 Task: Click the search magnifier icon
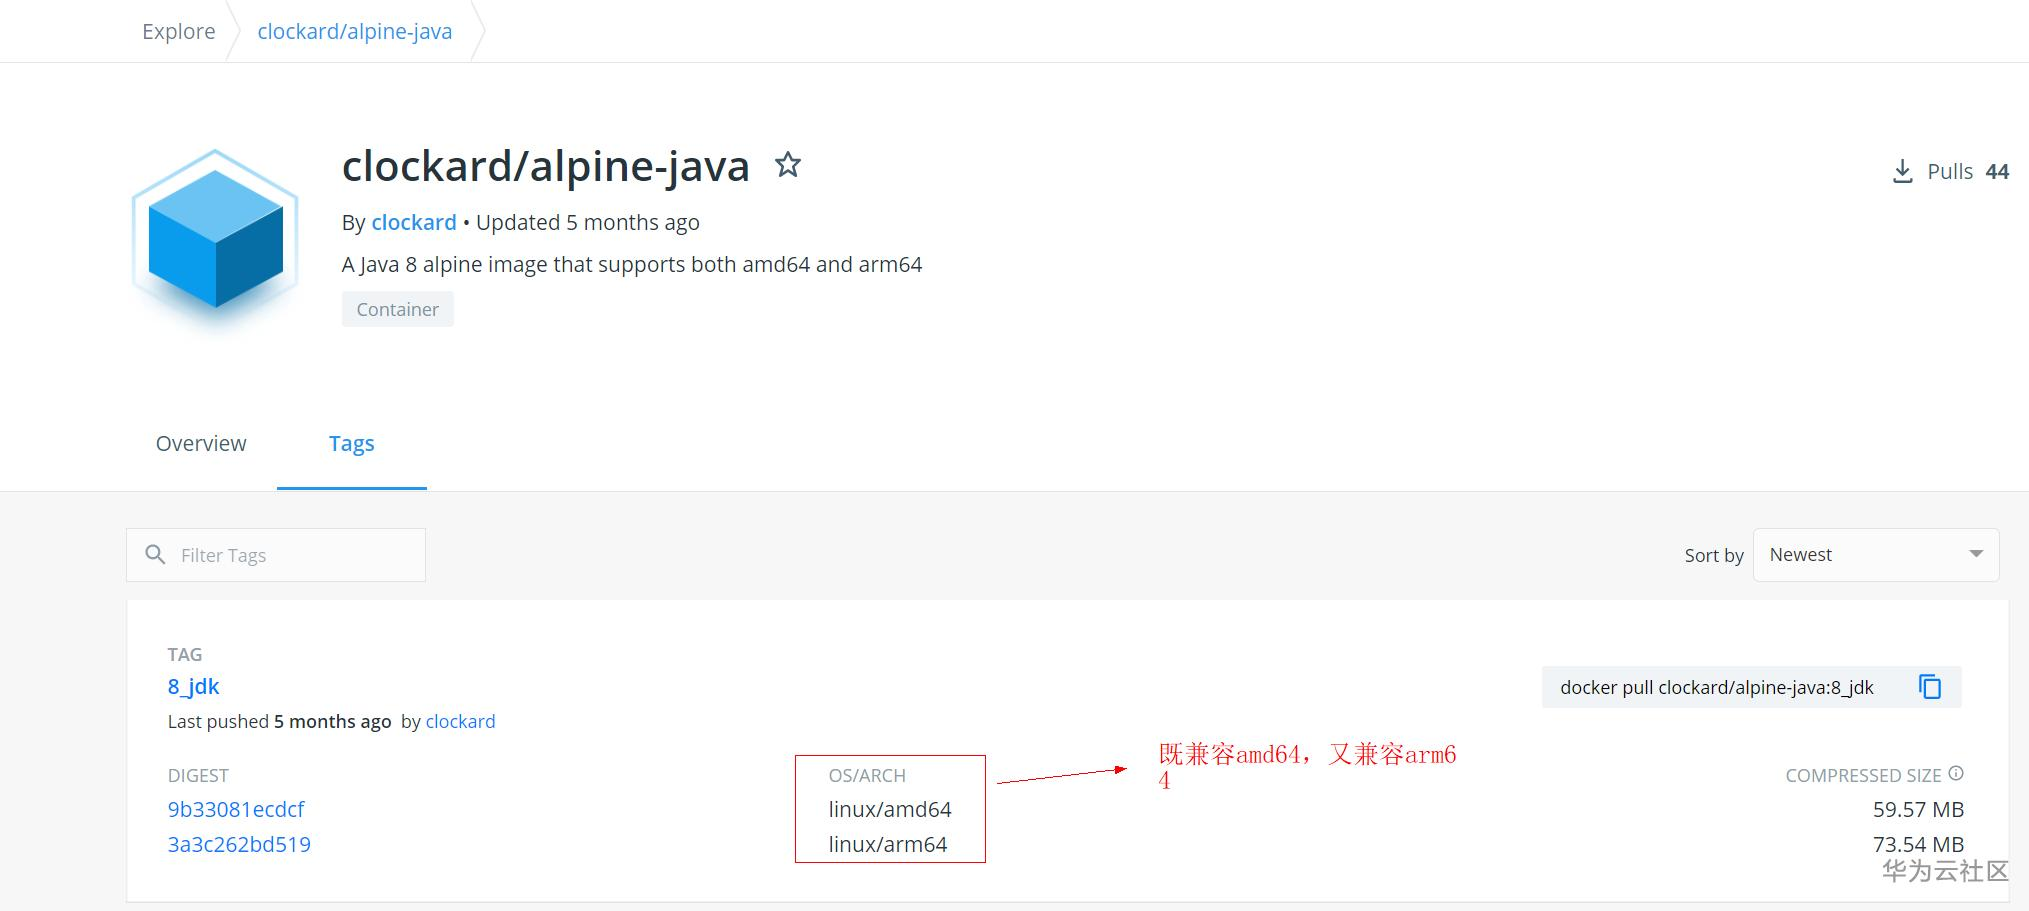(x=155, y=555)
